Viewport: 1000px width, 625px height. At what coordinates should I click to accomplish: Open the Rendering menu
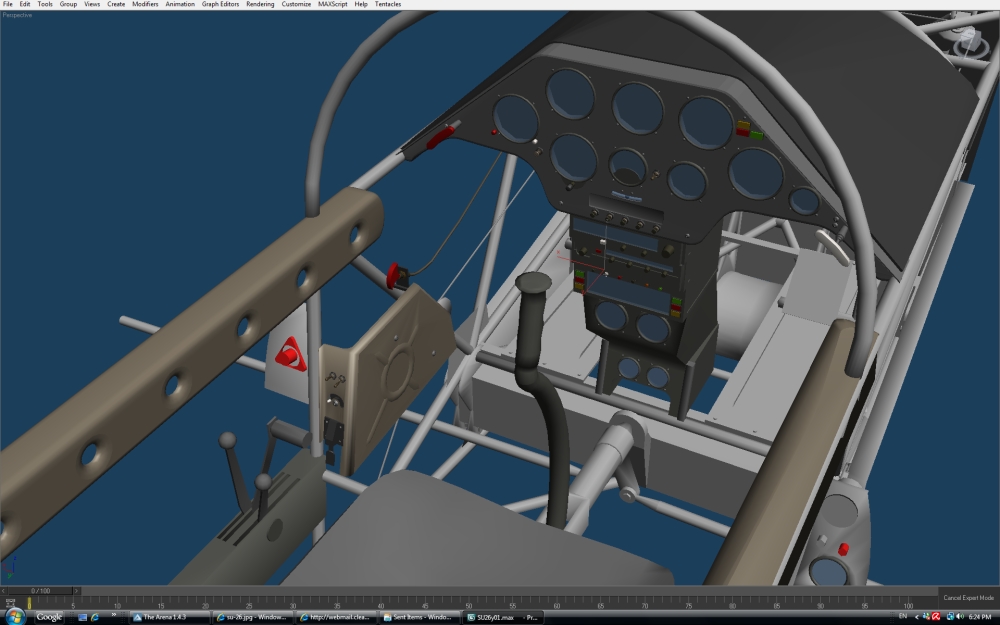(x=260, y=4)
